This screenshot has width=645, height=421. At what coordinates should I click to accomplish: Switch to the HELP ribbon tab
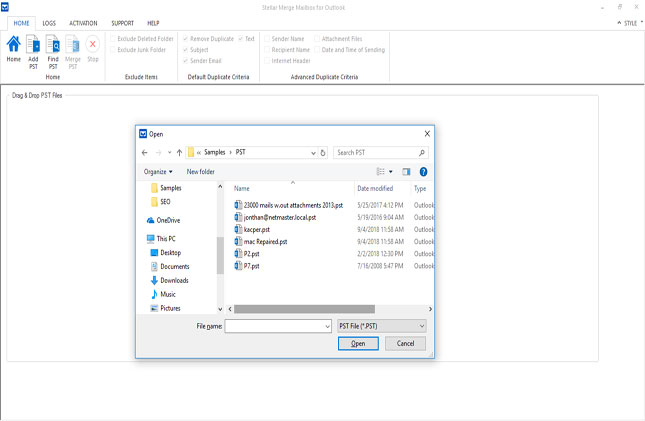click(x=153, y=23)
